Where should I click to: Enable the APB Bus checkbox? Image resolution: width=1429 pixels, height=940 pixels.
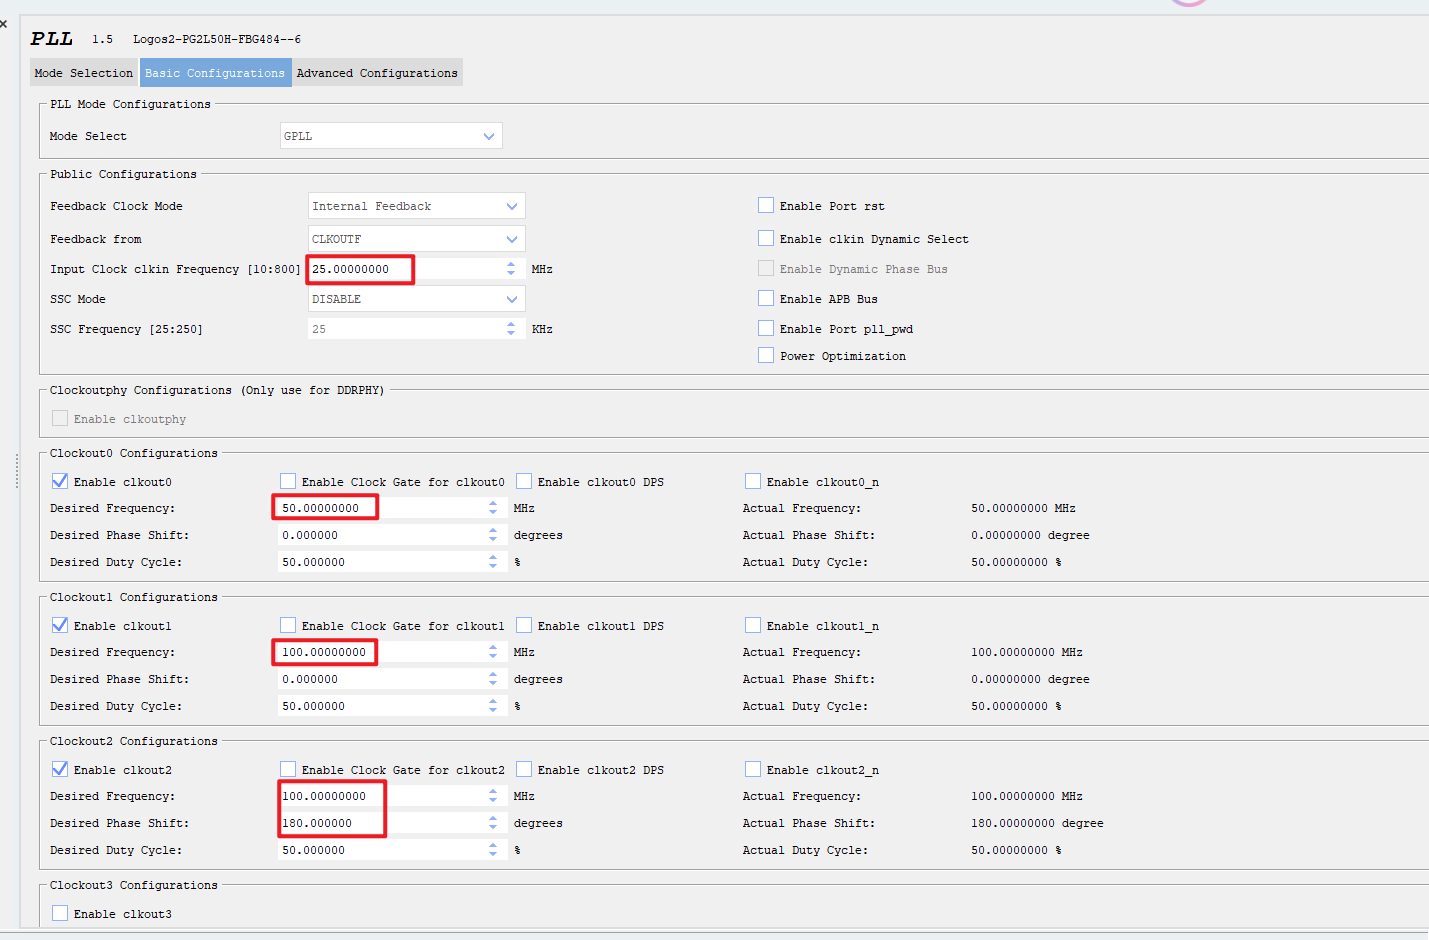765,298
